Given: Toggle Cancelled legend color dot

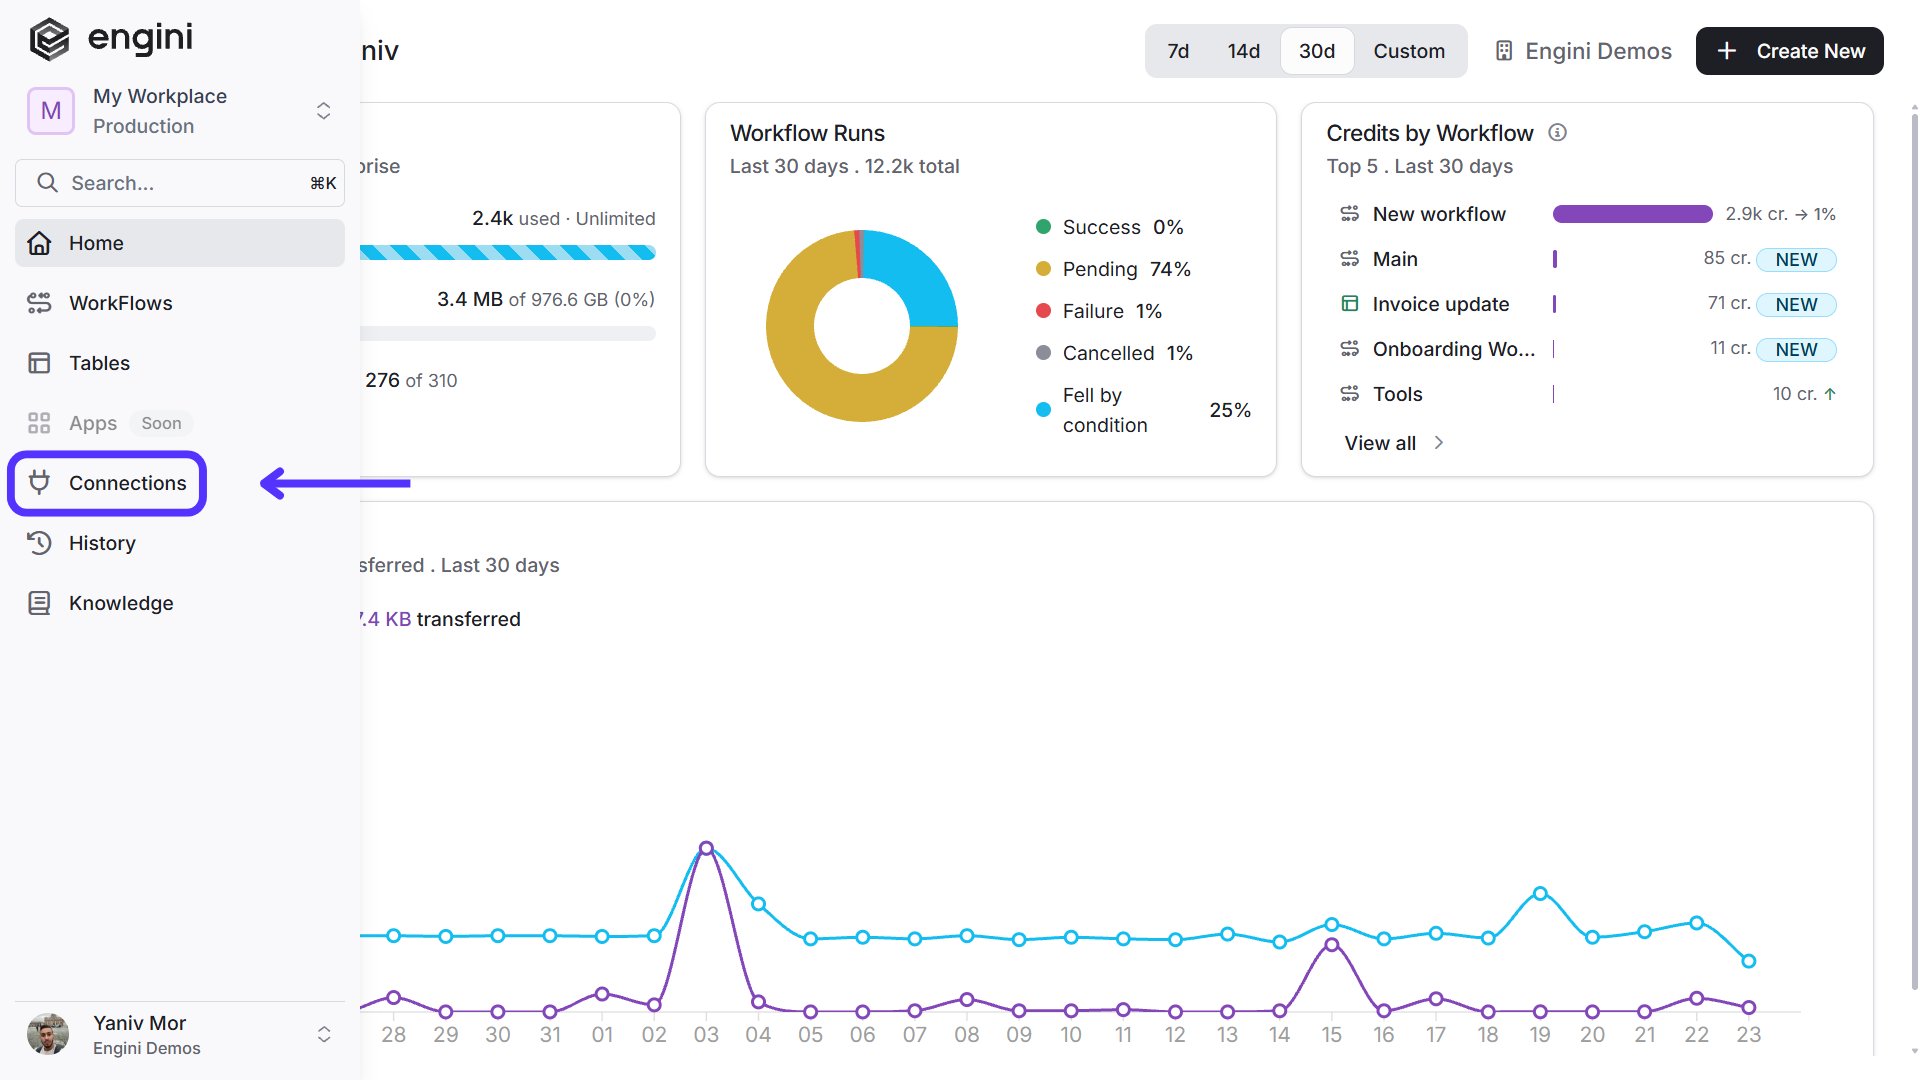Looking at the screenshot, I should [x=1043, y=353].
